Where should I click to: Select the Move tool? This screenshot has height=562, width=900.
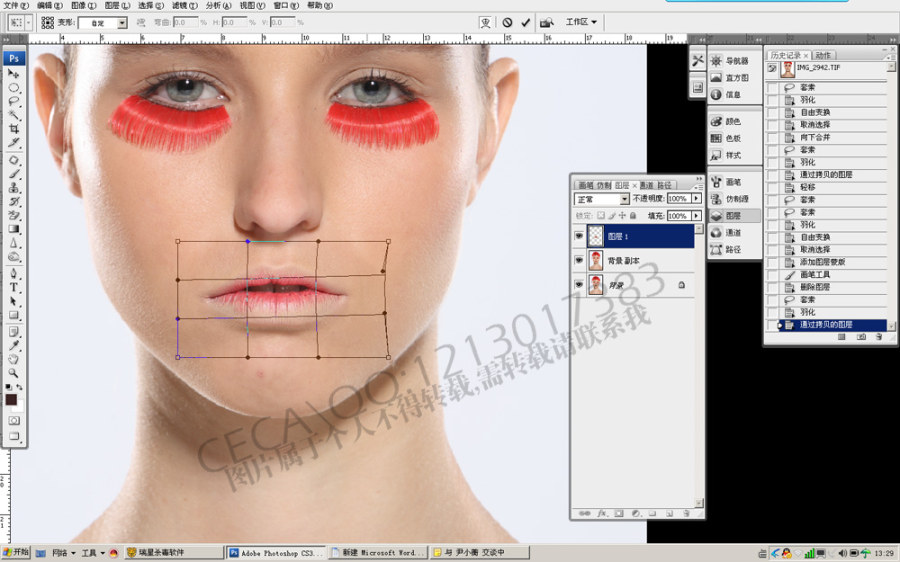tap(14, 74)
